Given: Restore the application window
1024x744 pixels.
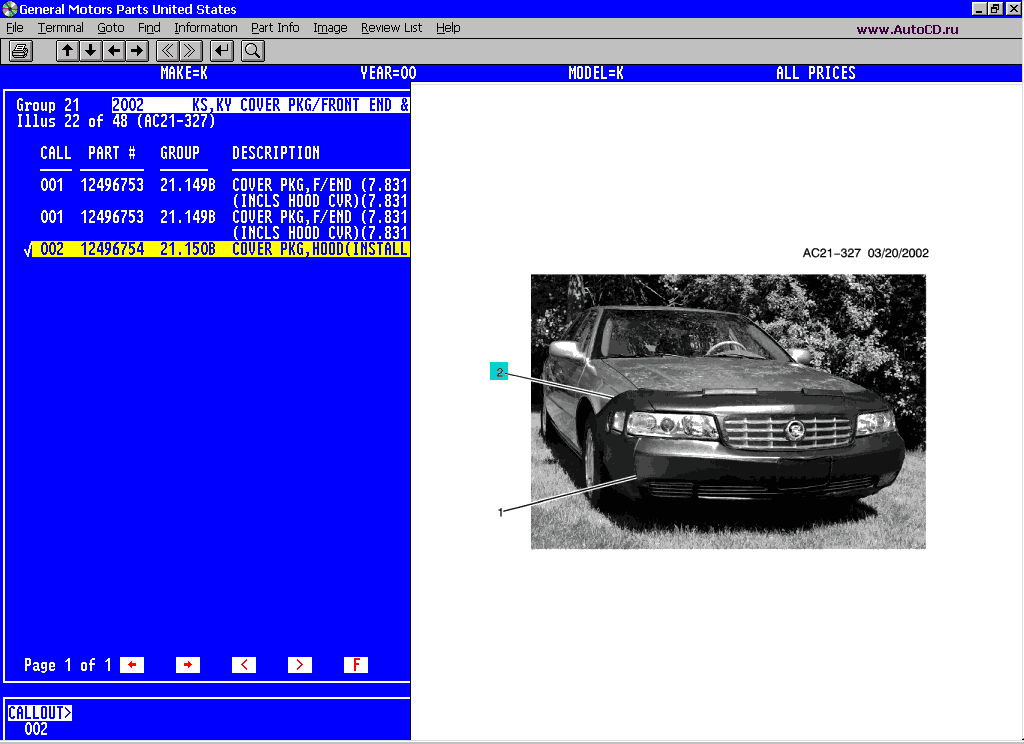Looking at the screenshot, I should point(995,8).
